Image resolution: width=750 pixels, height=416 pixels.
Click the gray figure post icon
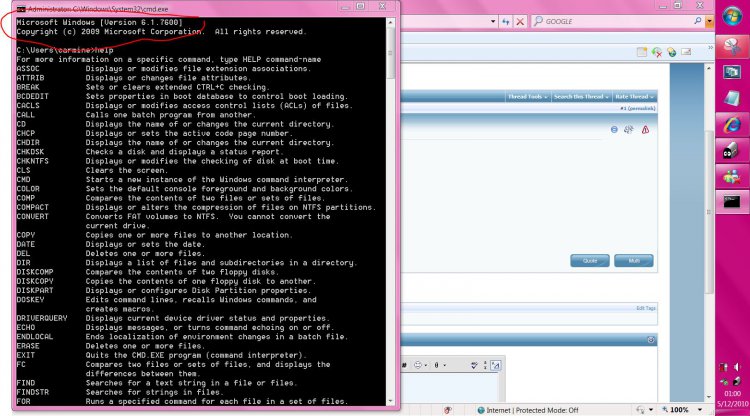coord(629,130)
